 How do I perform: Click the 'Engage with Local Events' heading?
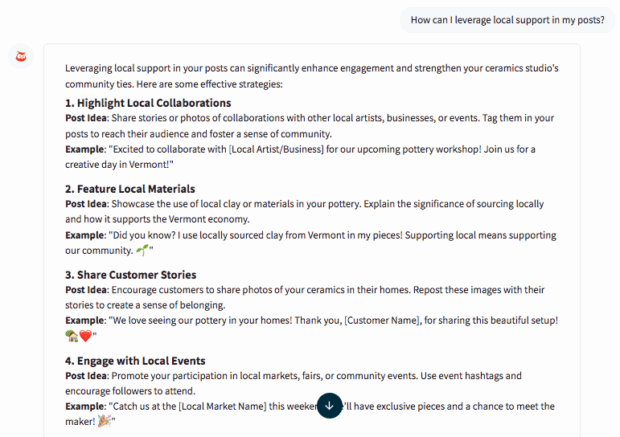tap(135, 361)
